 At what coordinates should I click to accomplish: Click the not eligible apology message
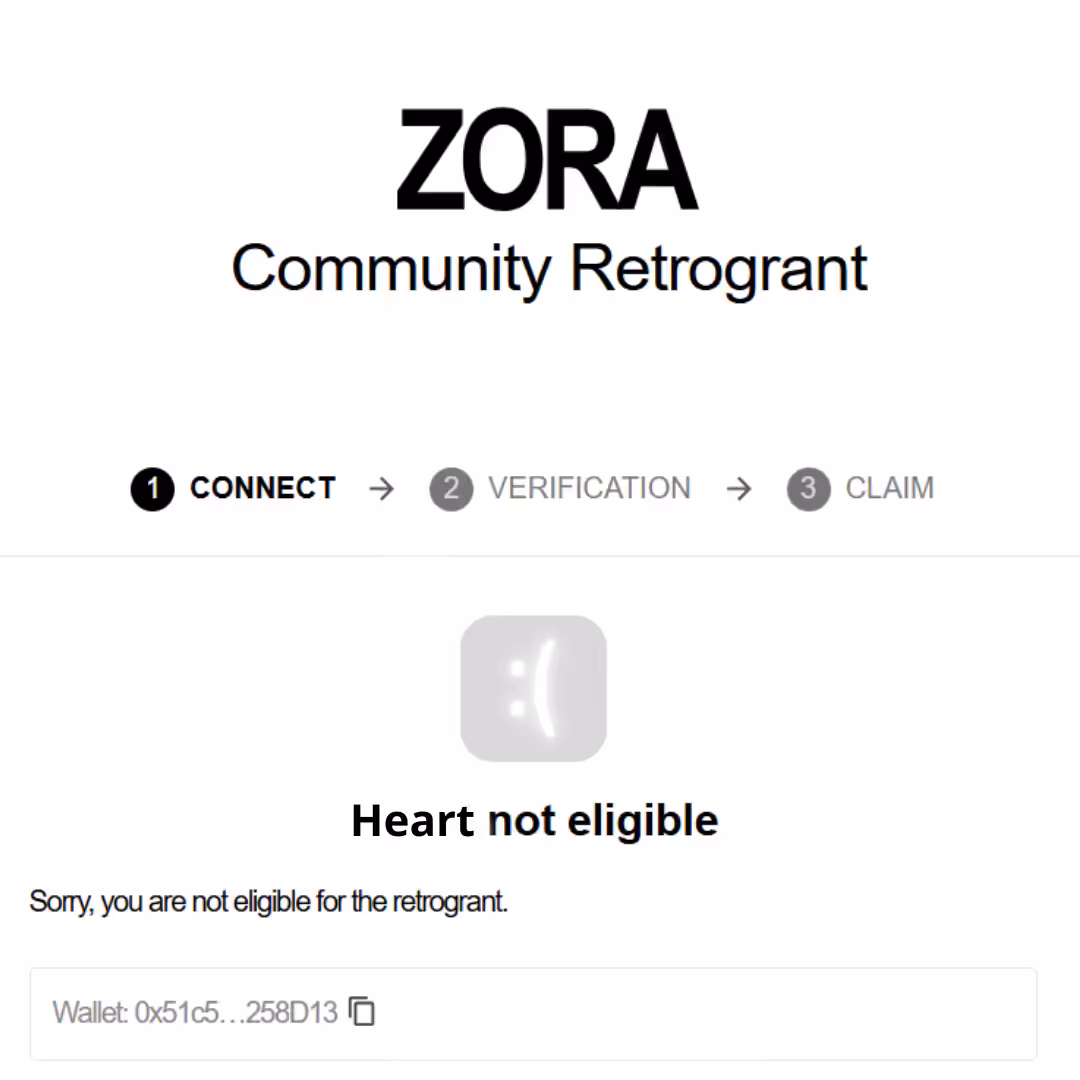point(269,901)
